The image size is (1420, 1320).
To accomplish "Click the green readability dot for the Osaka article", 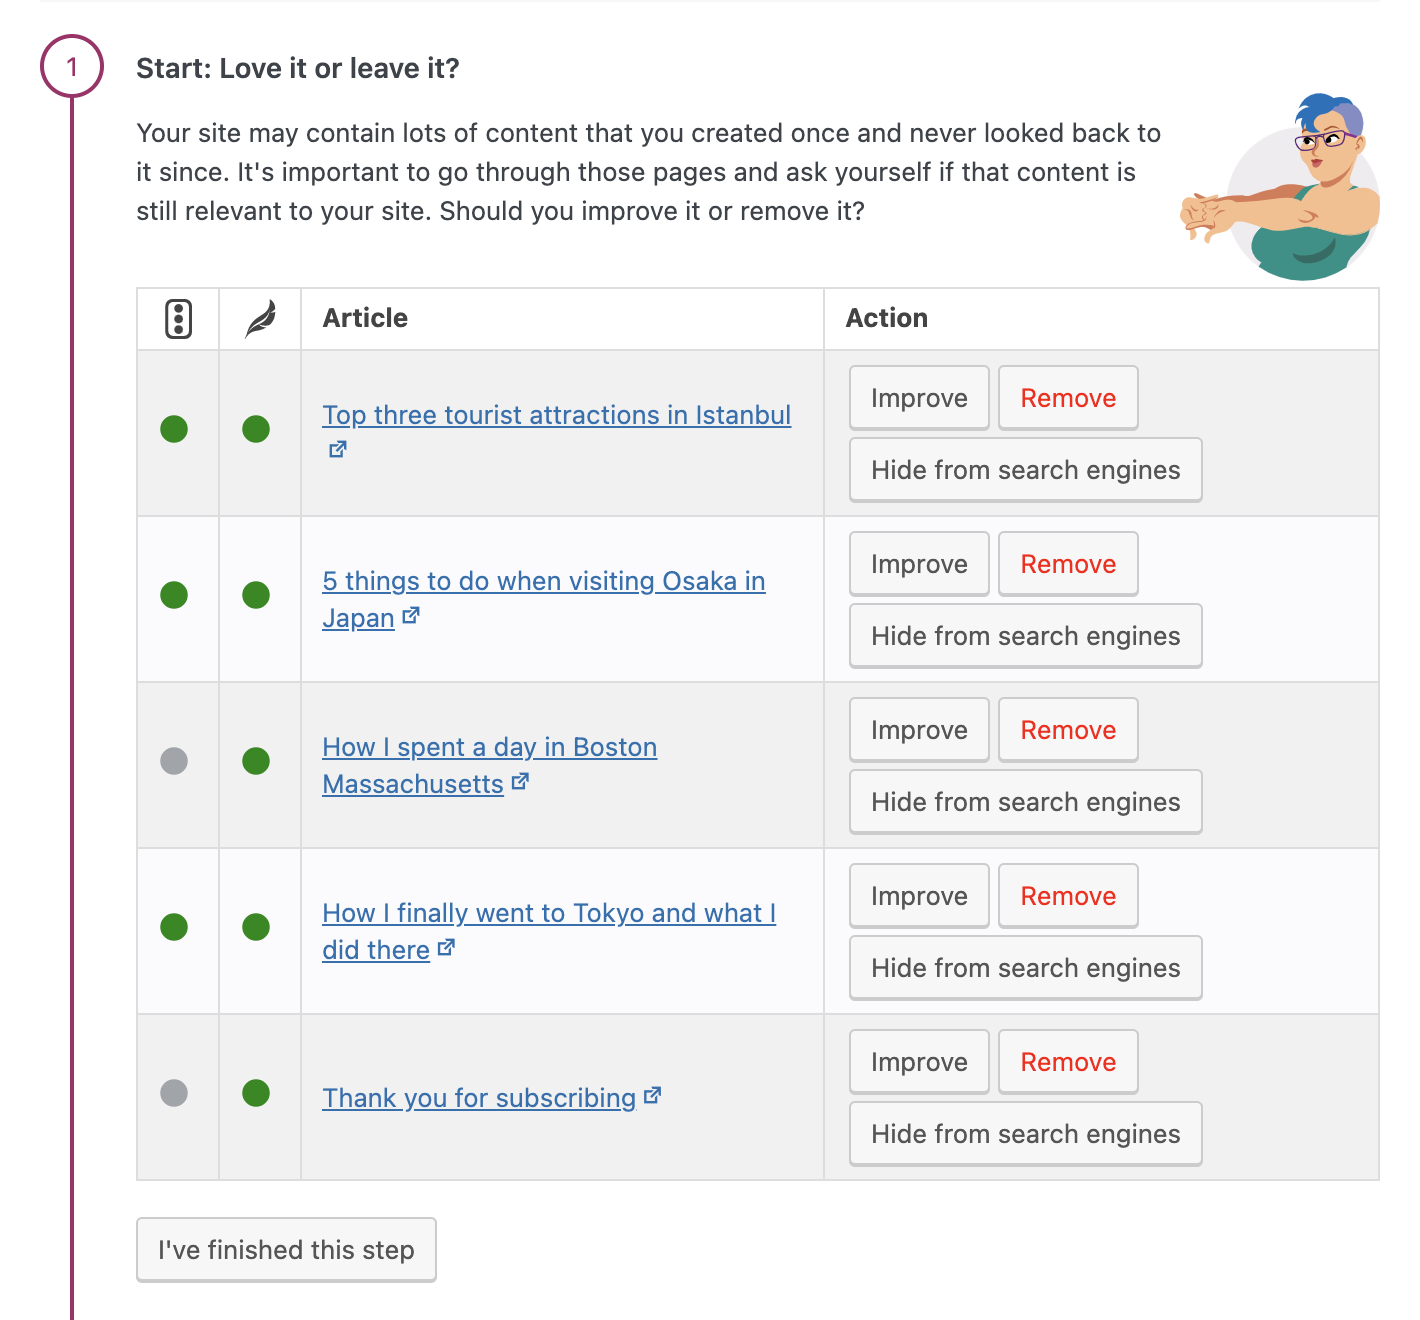I will [256, 596].
